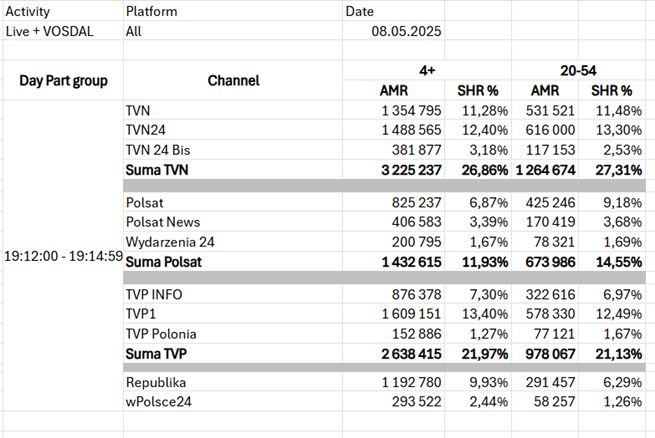The height and width of the screenshot is (438, 655).
Task: Select the time slot 19:12:00 - 19:14:59 cell
Action: (63, 255)
